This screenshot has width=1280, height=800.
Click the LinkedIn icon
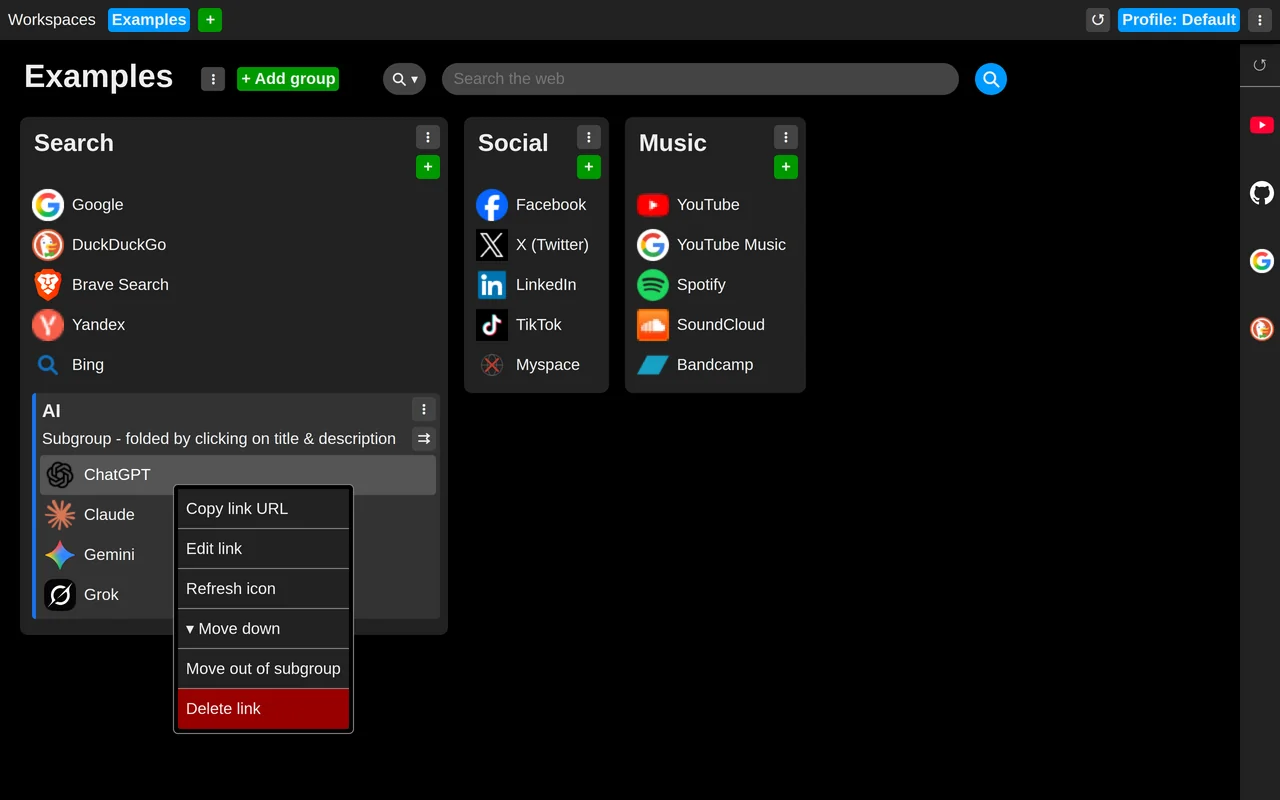(492, 285)
